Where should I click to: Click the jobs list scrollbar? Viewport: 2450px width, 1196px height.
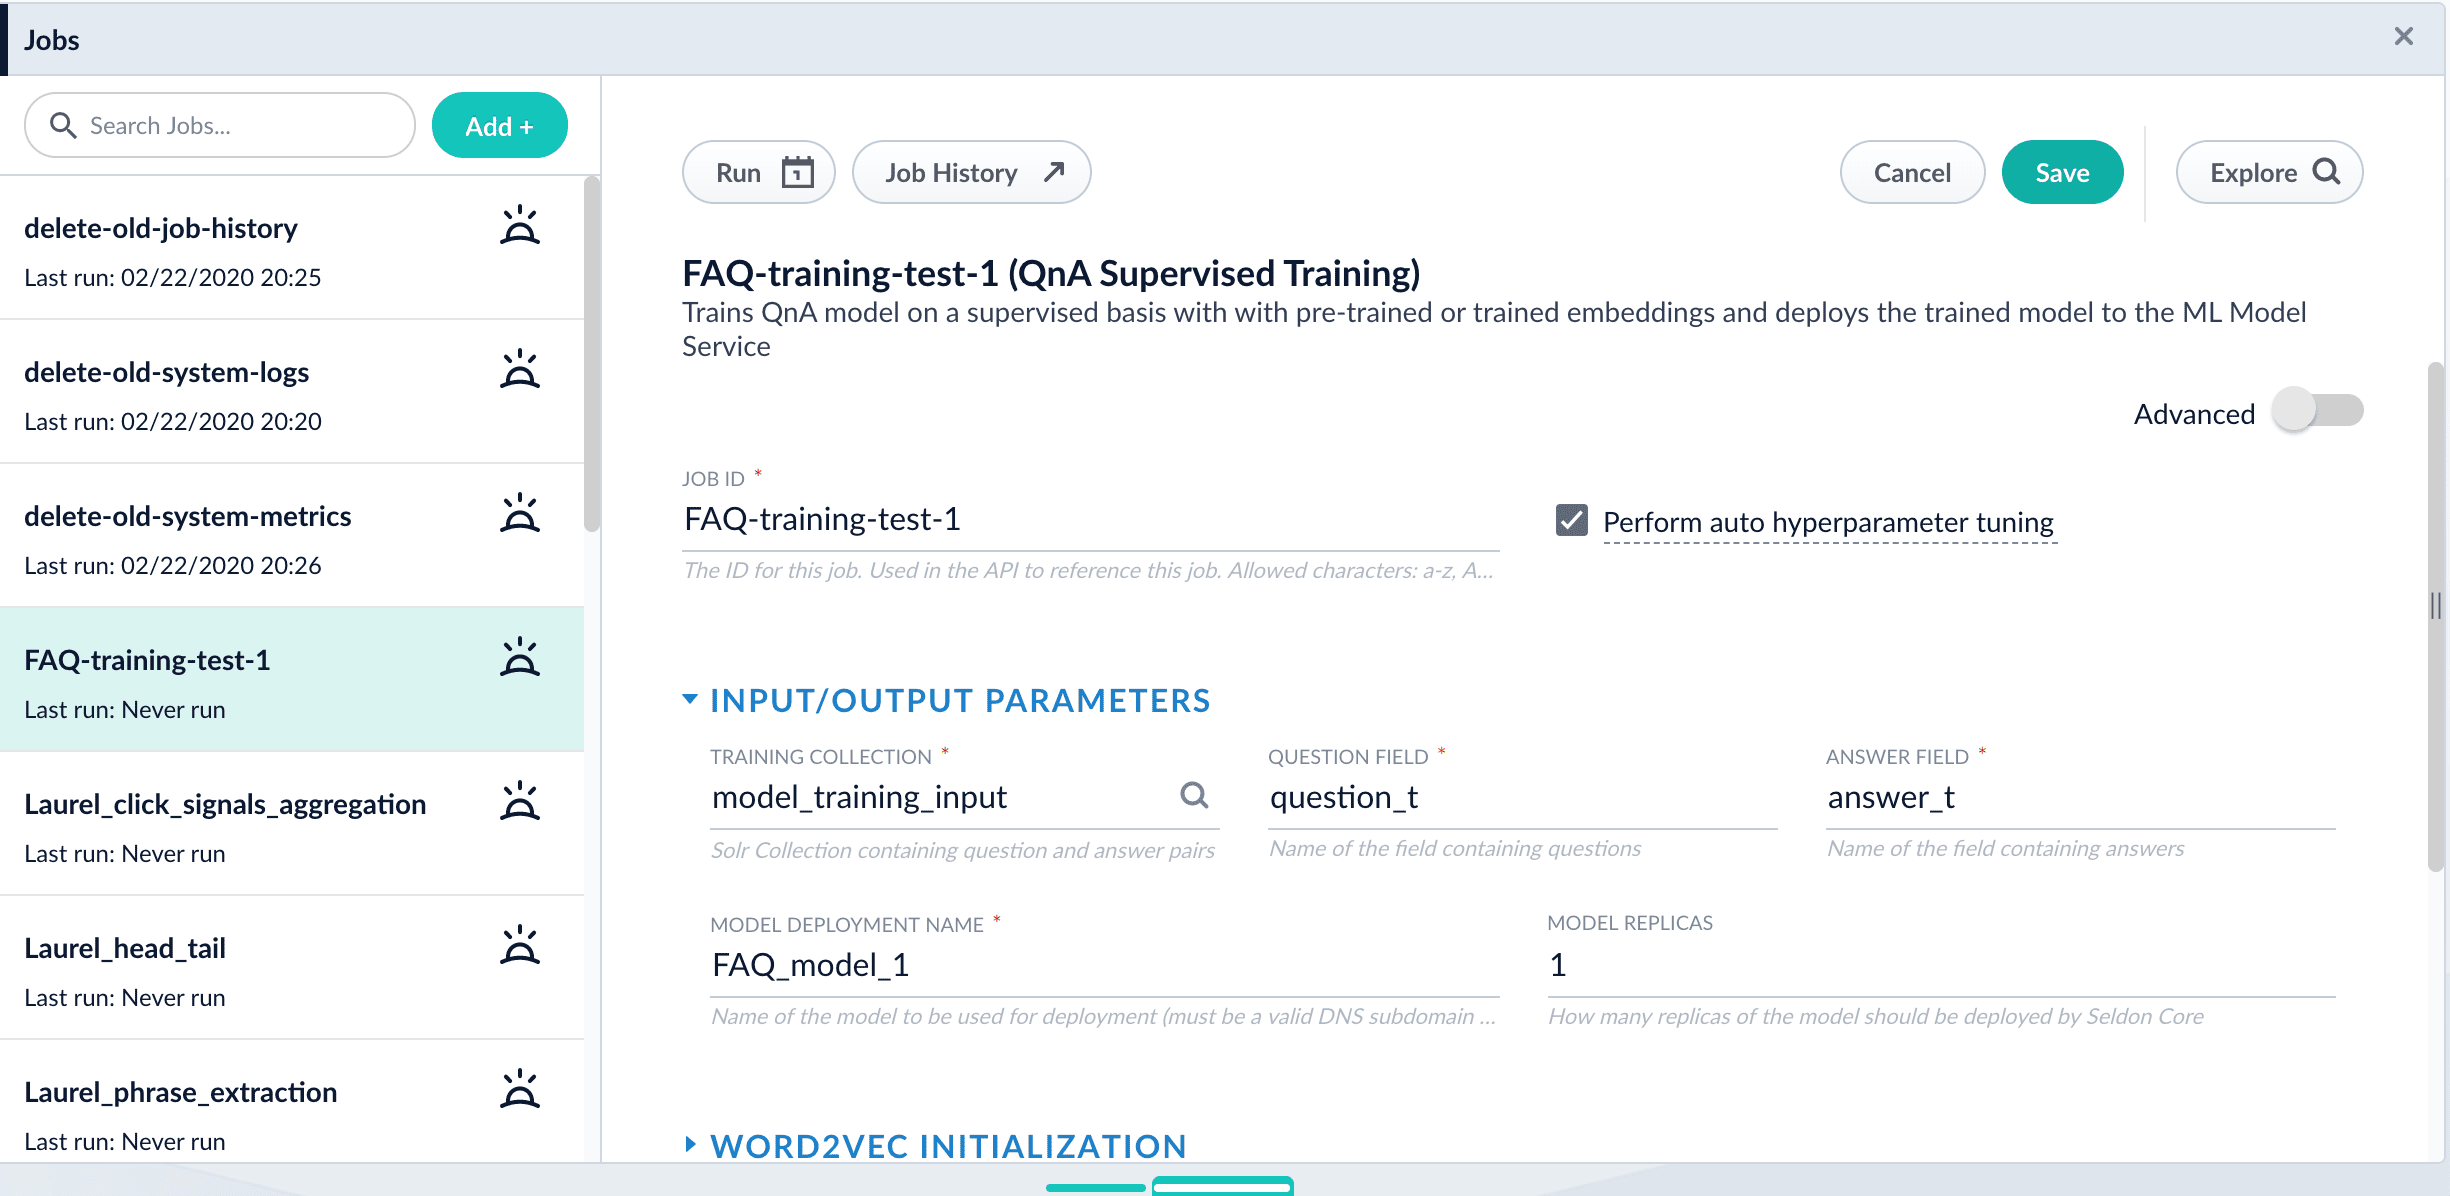(591, 355)
